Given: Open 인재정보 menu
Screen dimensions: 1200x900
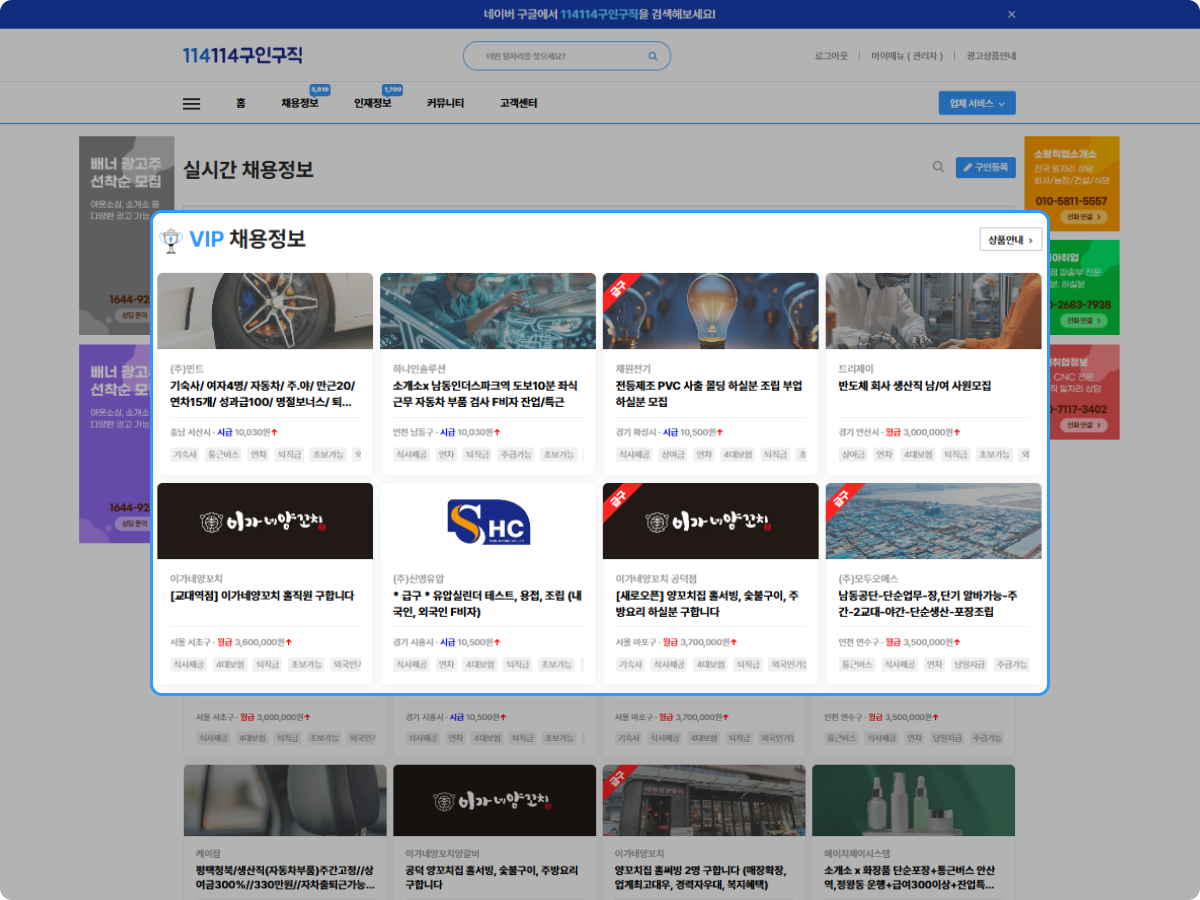Looking at the screenshot, I should pos(373,103).
